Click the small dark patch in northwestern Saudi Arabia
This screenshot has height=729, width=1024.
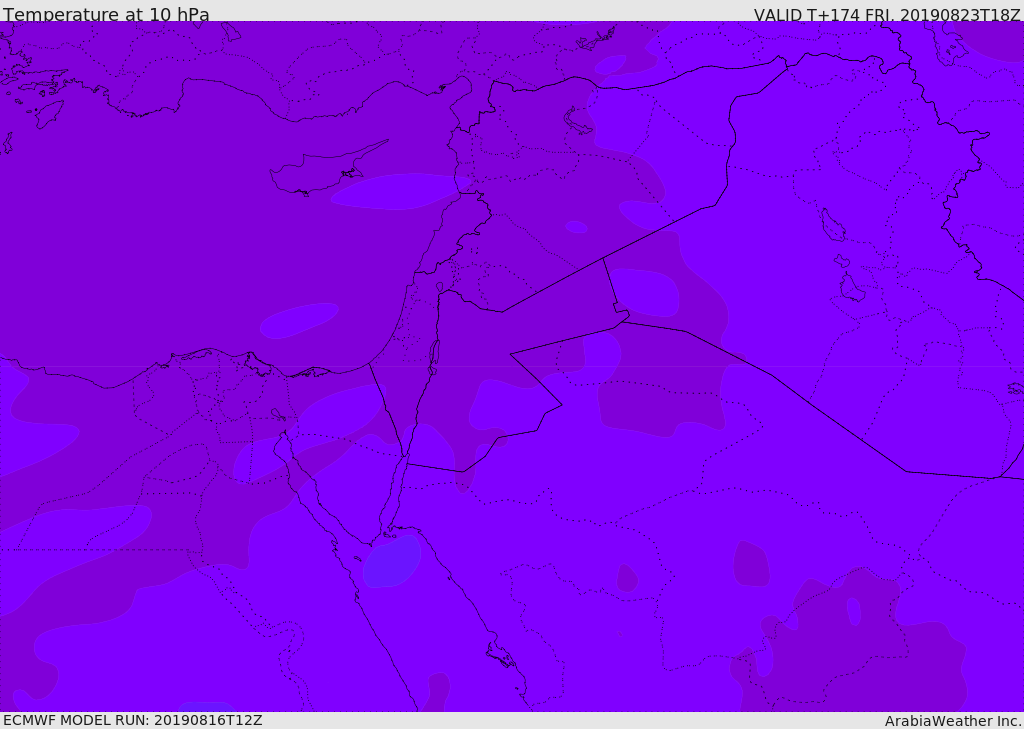pos(627,578)
